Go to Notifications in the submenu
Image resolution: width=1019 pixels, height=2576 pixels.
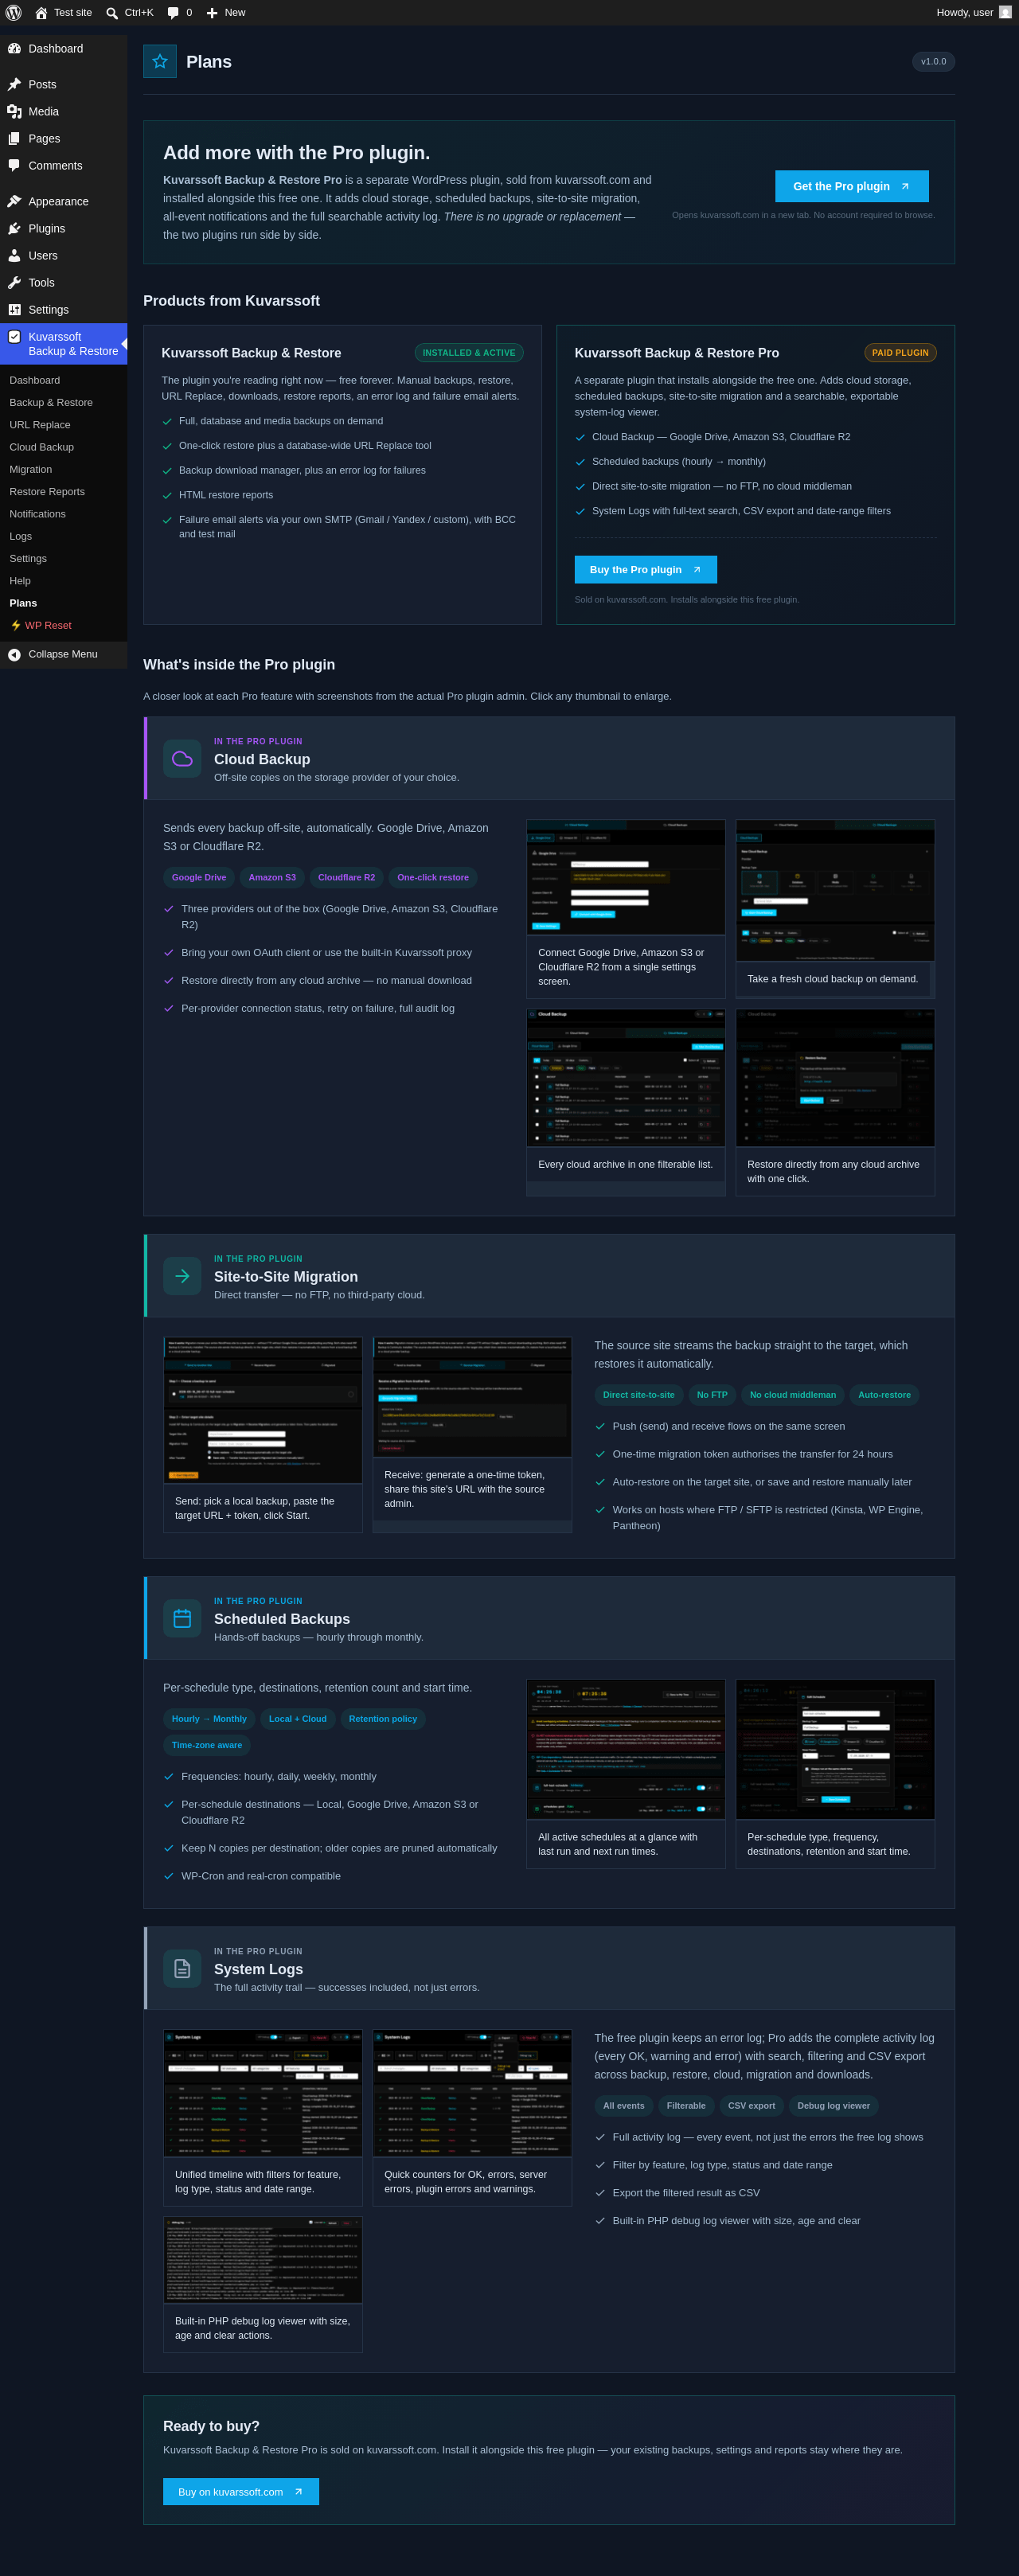(38, 514)
